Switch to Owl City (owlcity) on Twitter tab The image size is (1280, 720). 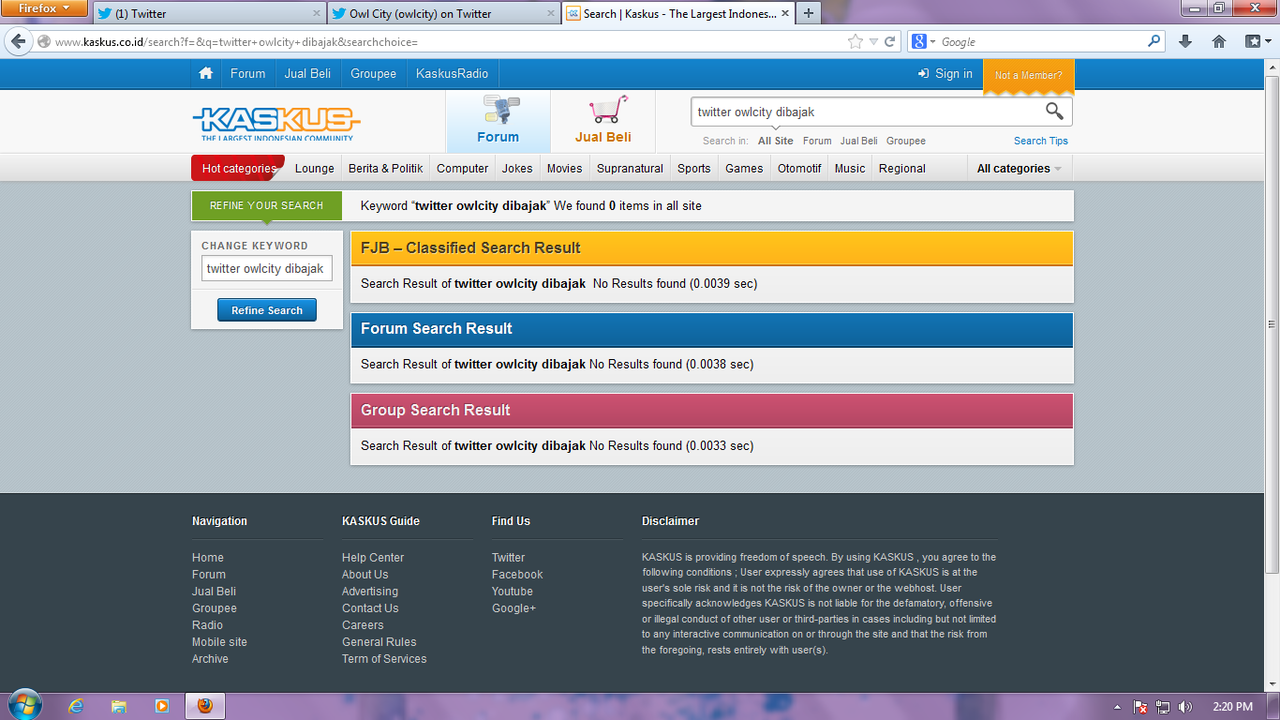[443, 13]
